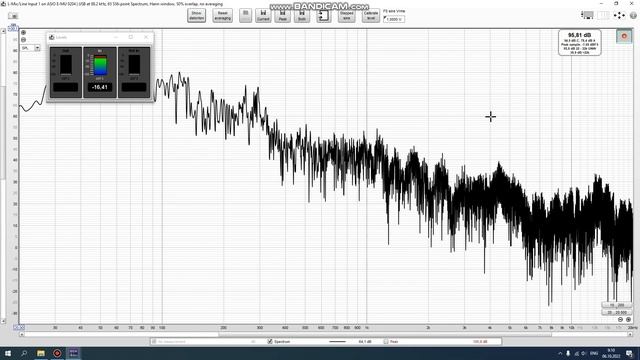
Task: Click the Calibrate level button
Action: click(x=371, y=16)
